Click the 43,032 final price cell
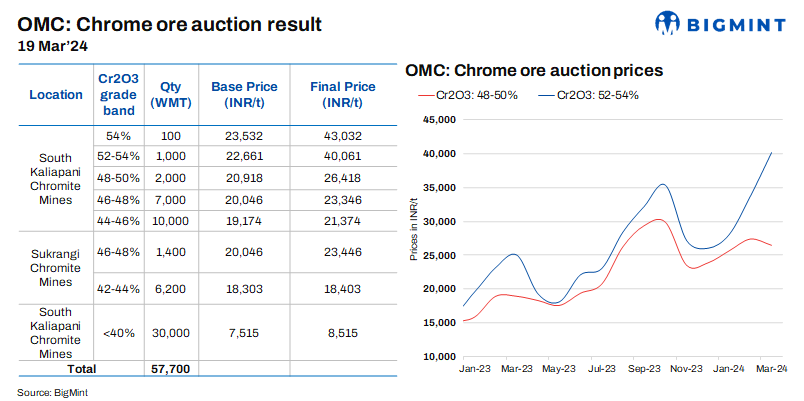 pos(343,135)
